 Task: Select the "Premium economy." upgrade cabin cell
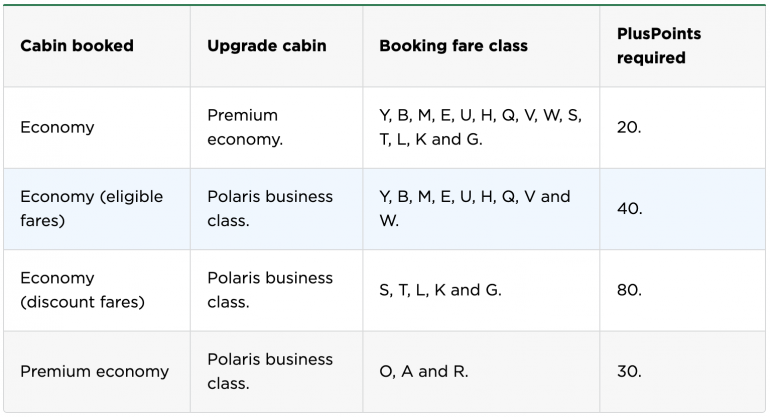[x=245, y=127]
